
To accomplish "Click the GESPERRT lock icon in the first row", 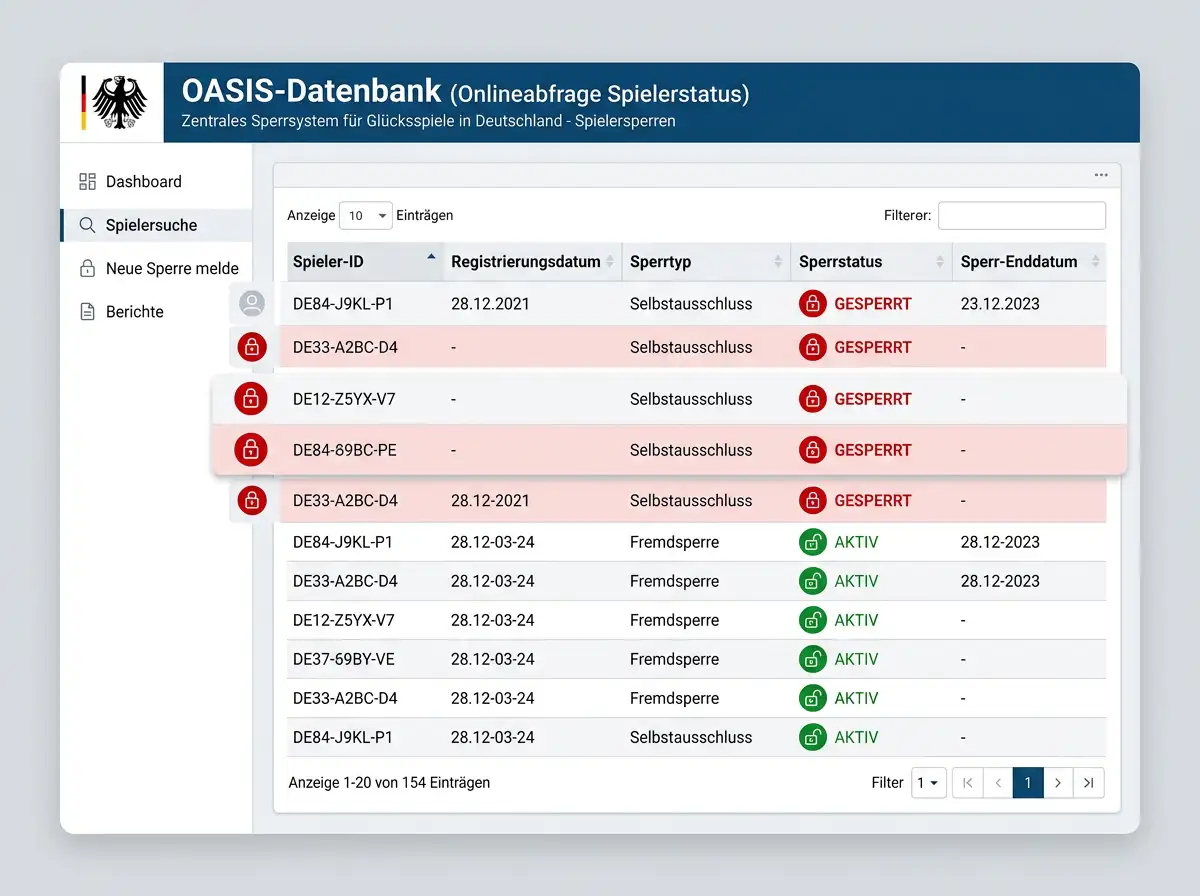I will [813, 303].
